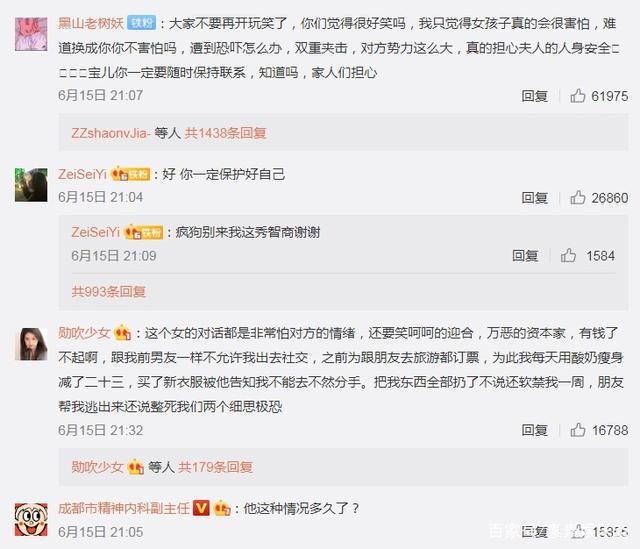The width and height of the screenshot is (640, 549).
Task: Like the comment with 16788 likes
Action: tap(578, 430)
